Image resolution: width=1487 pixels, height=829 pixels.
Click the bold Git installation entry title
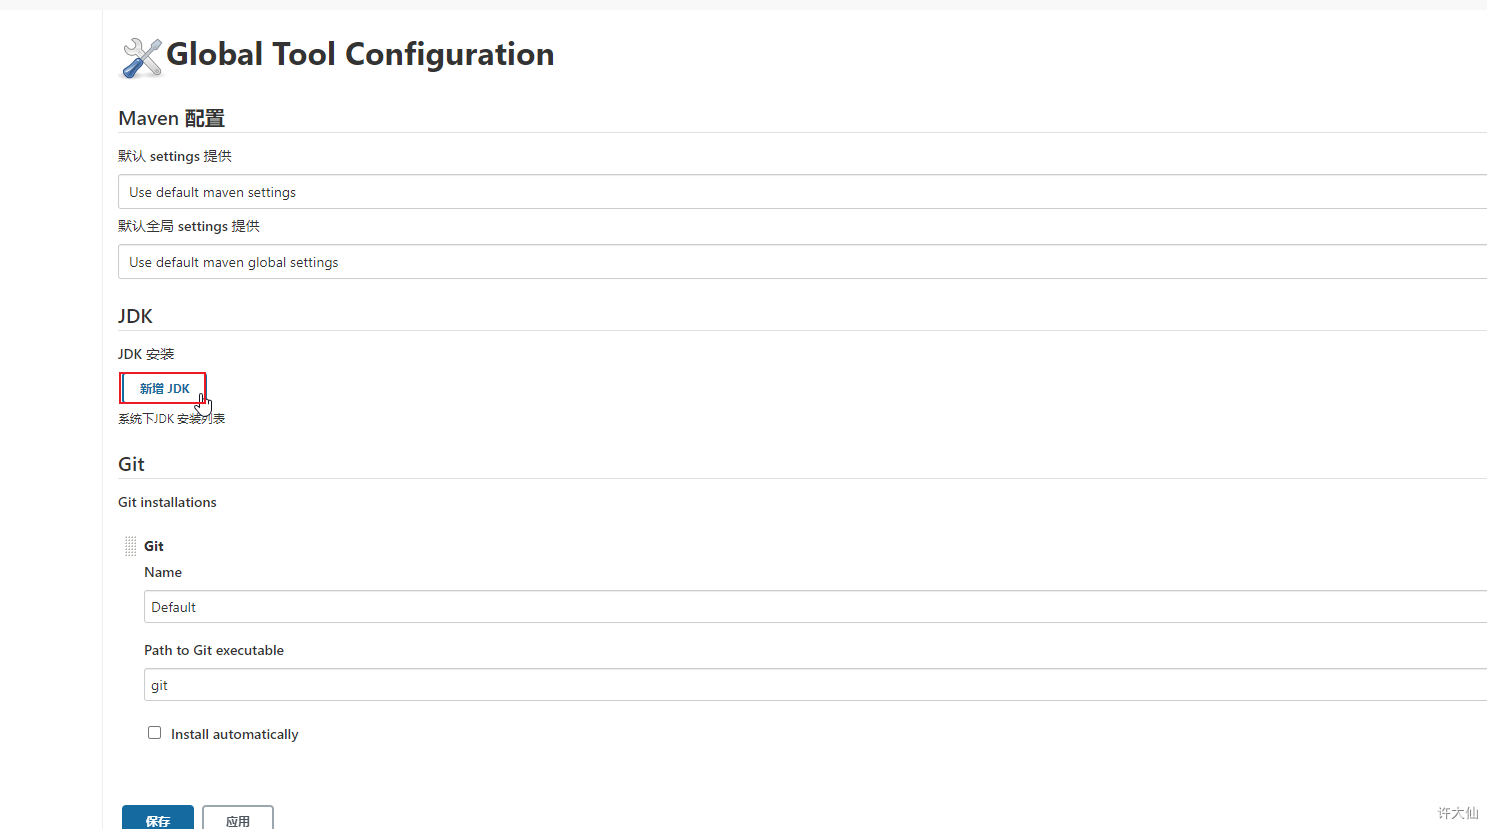(x=154, y=546)
